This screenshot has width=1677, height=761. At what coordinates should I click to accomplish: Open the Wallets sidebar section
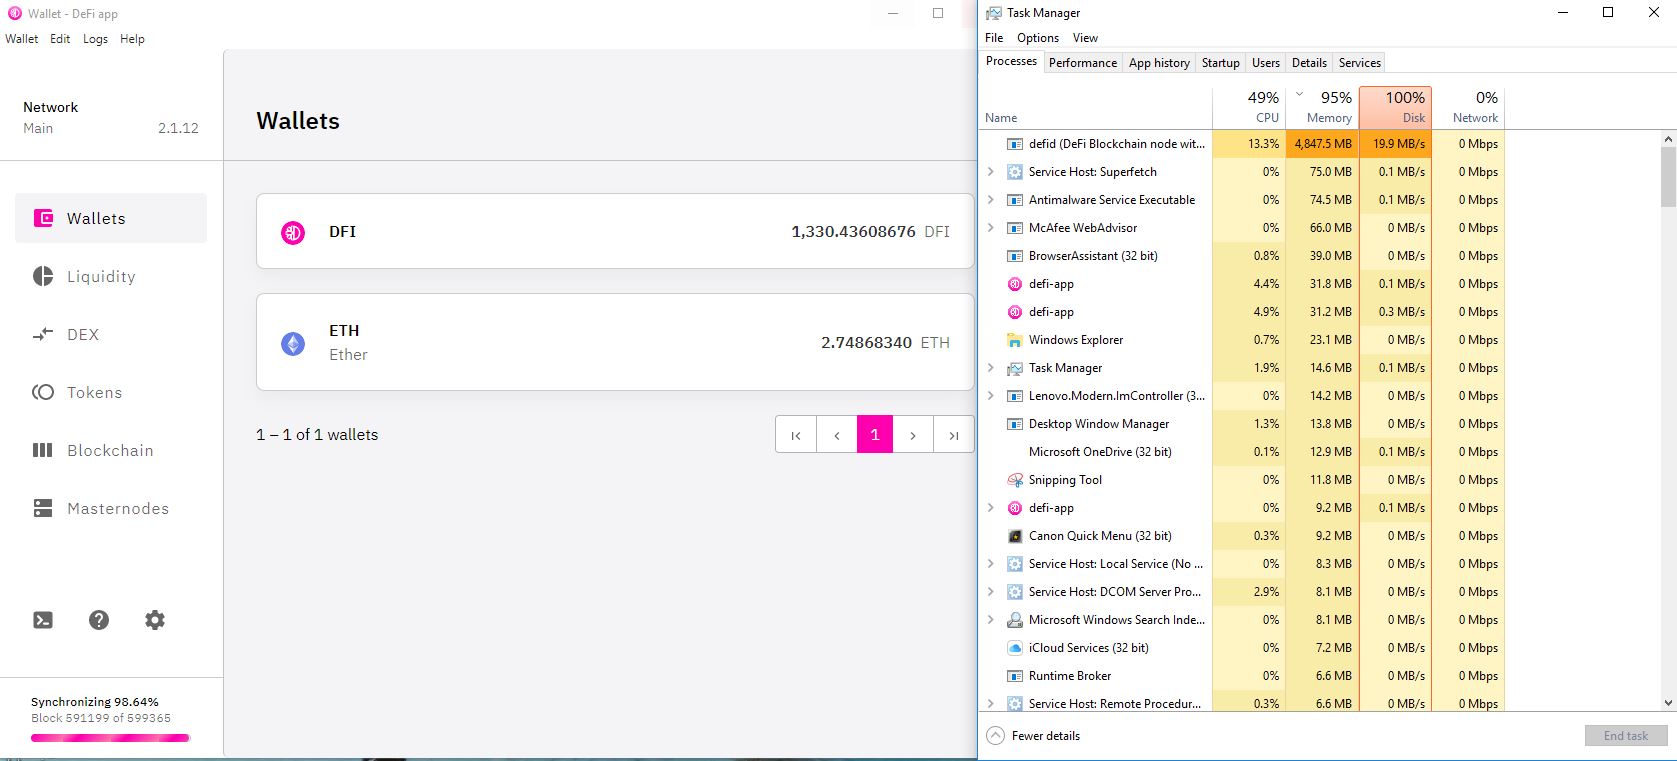tap(111, 218)
